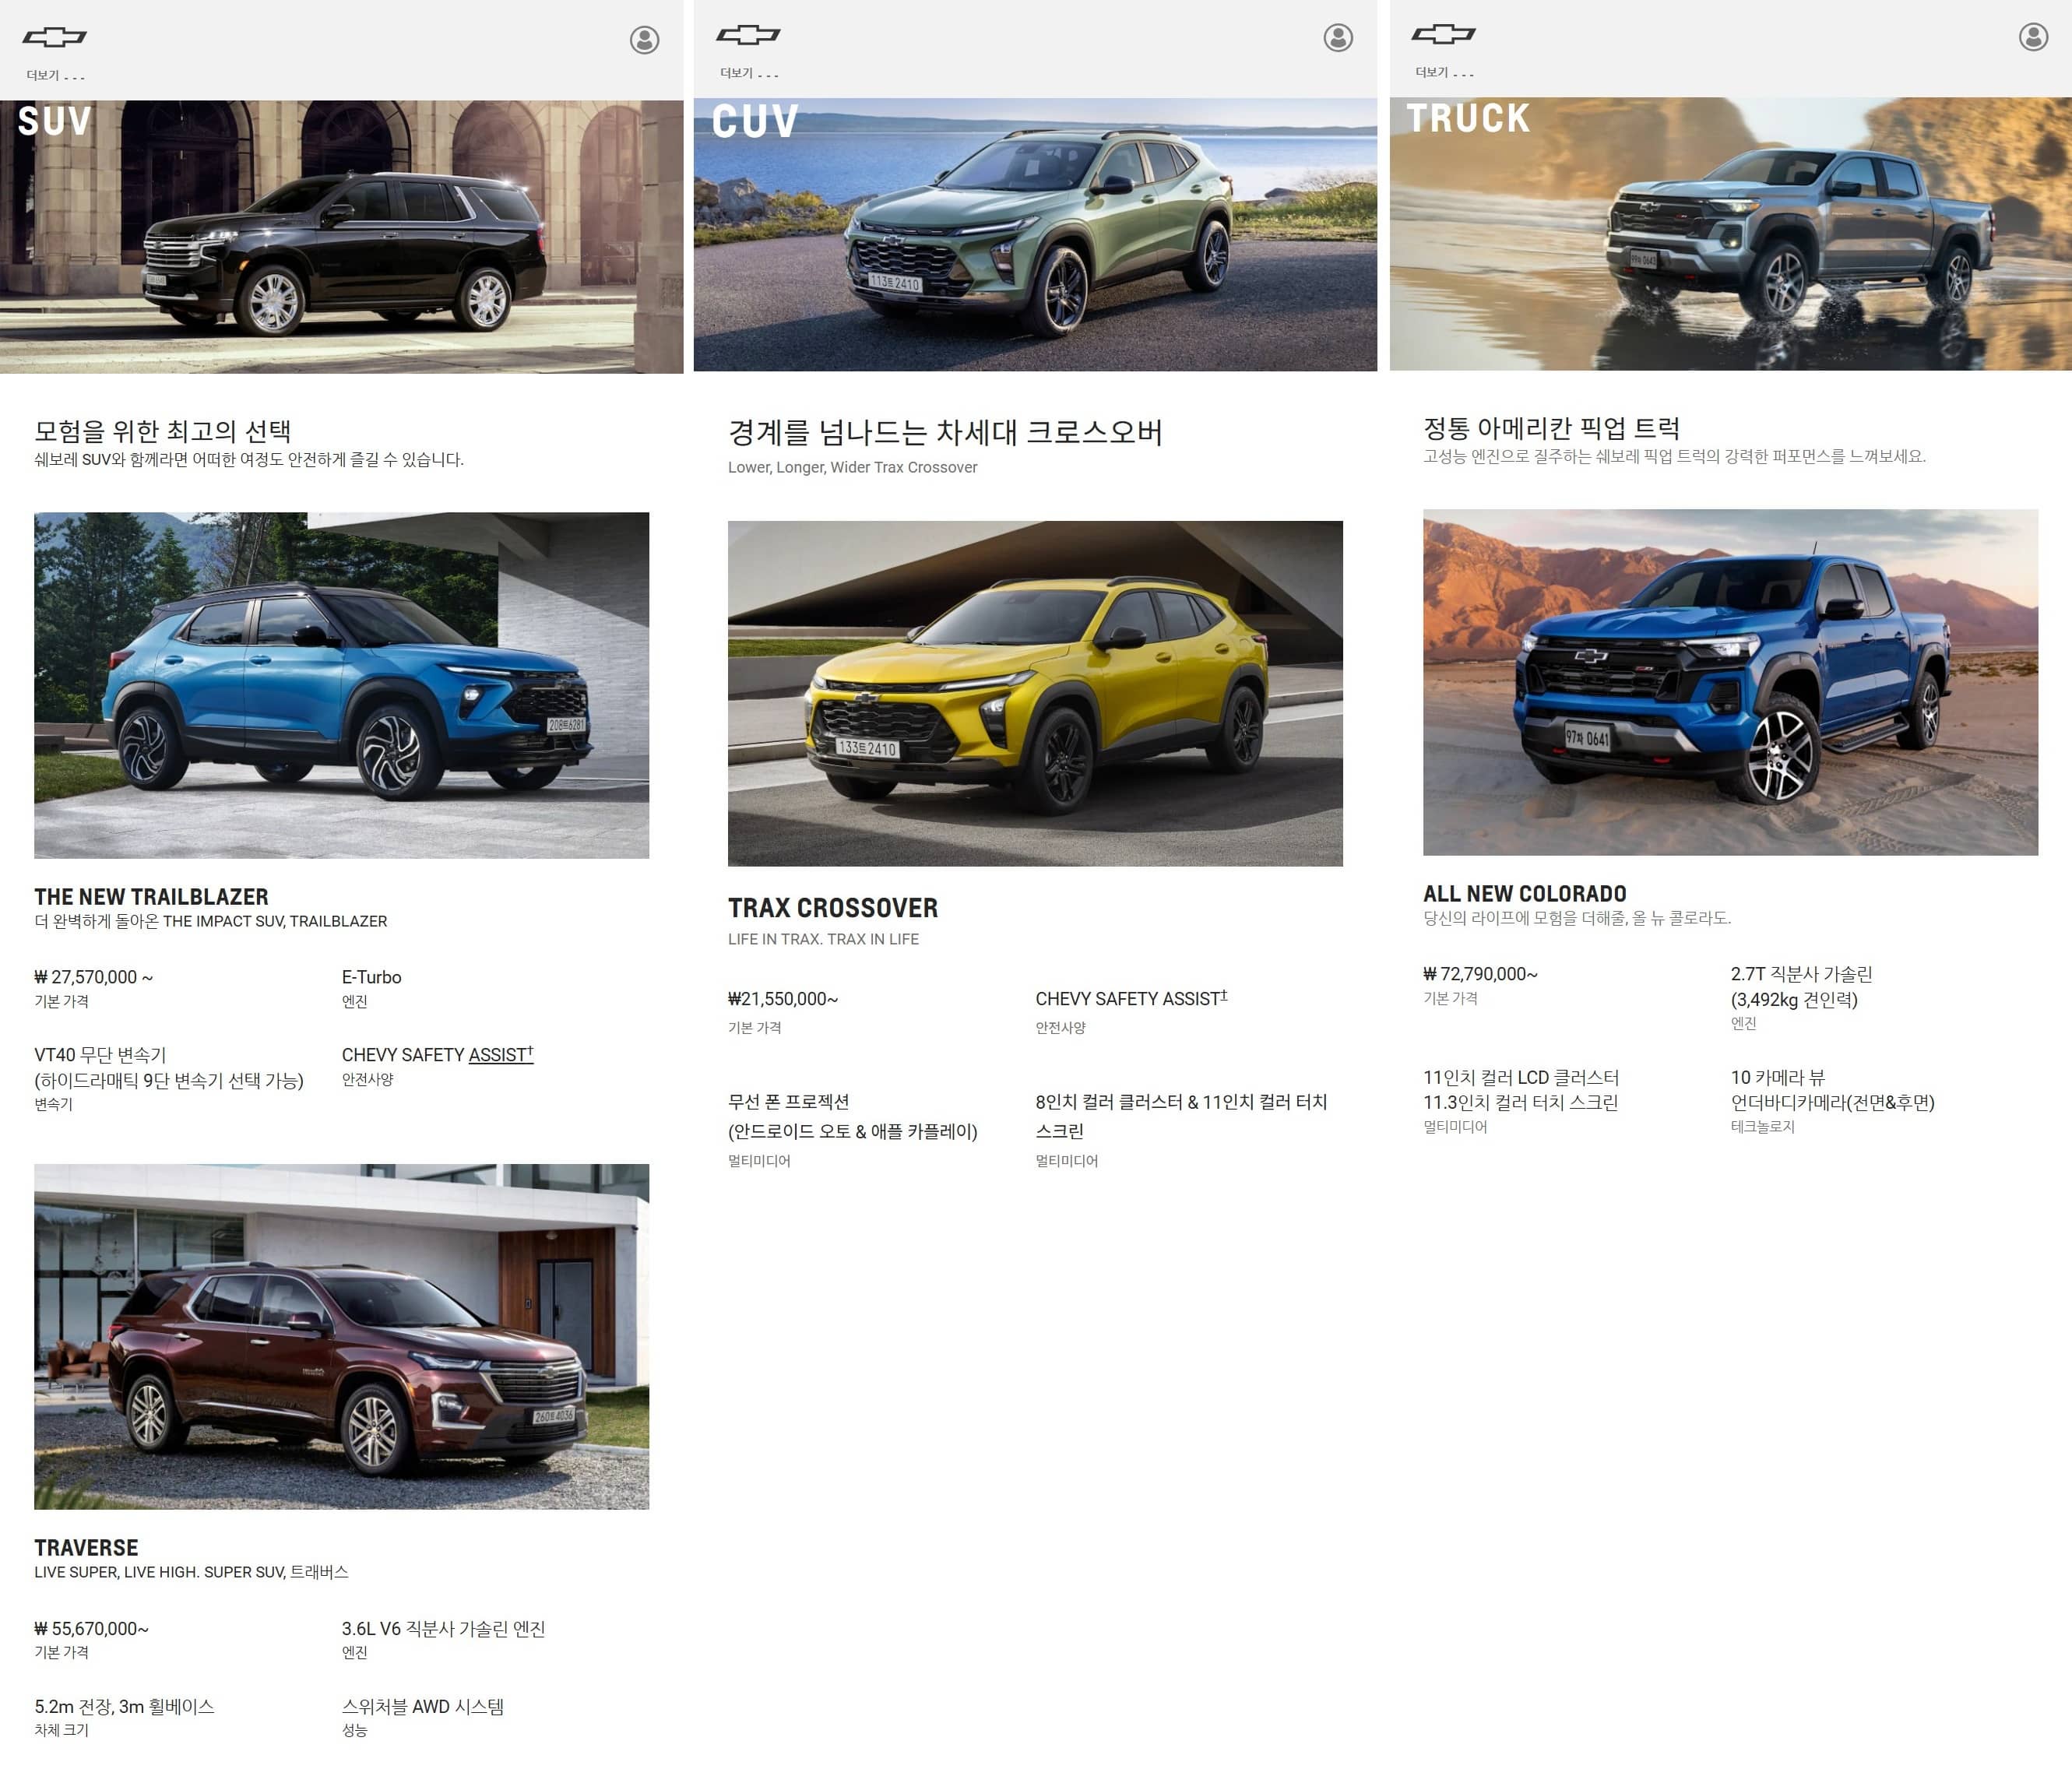Image resolution: width=2072 pixels, height=1769 pixels.
Task: Click the 11인치 컬러 LCD 클러스터 text
Action: [x=1521, y=1078]
